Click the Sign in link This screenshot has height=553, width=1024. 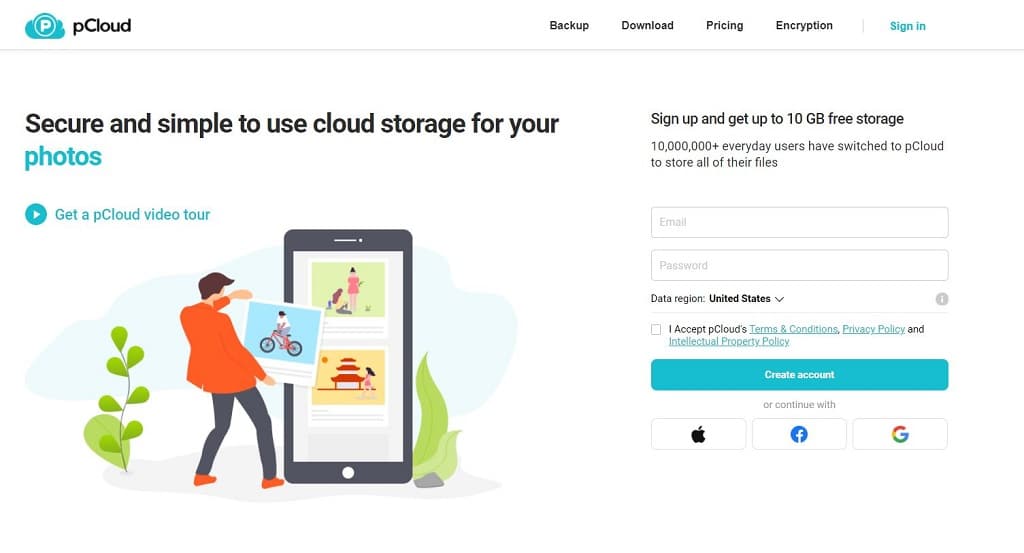907,26
